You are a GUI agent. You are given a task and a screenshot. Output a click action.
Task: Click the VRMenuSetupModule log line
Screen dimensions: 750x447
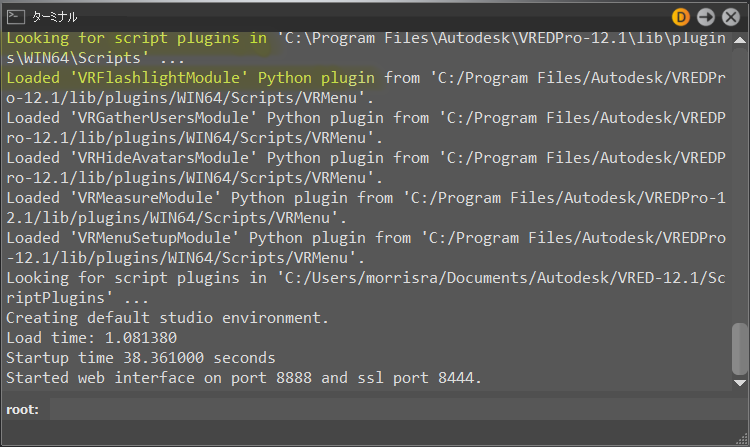366,248
